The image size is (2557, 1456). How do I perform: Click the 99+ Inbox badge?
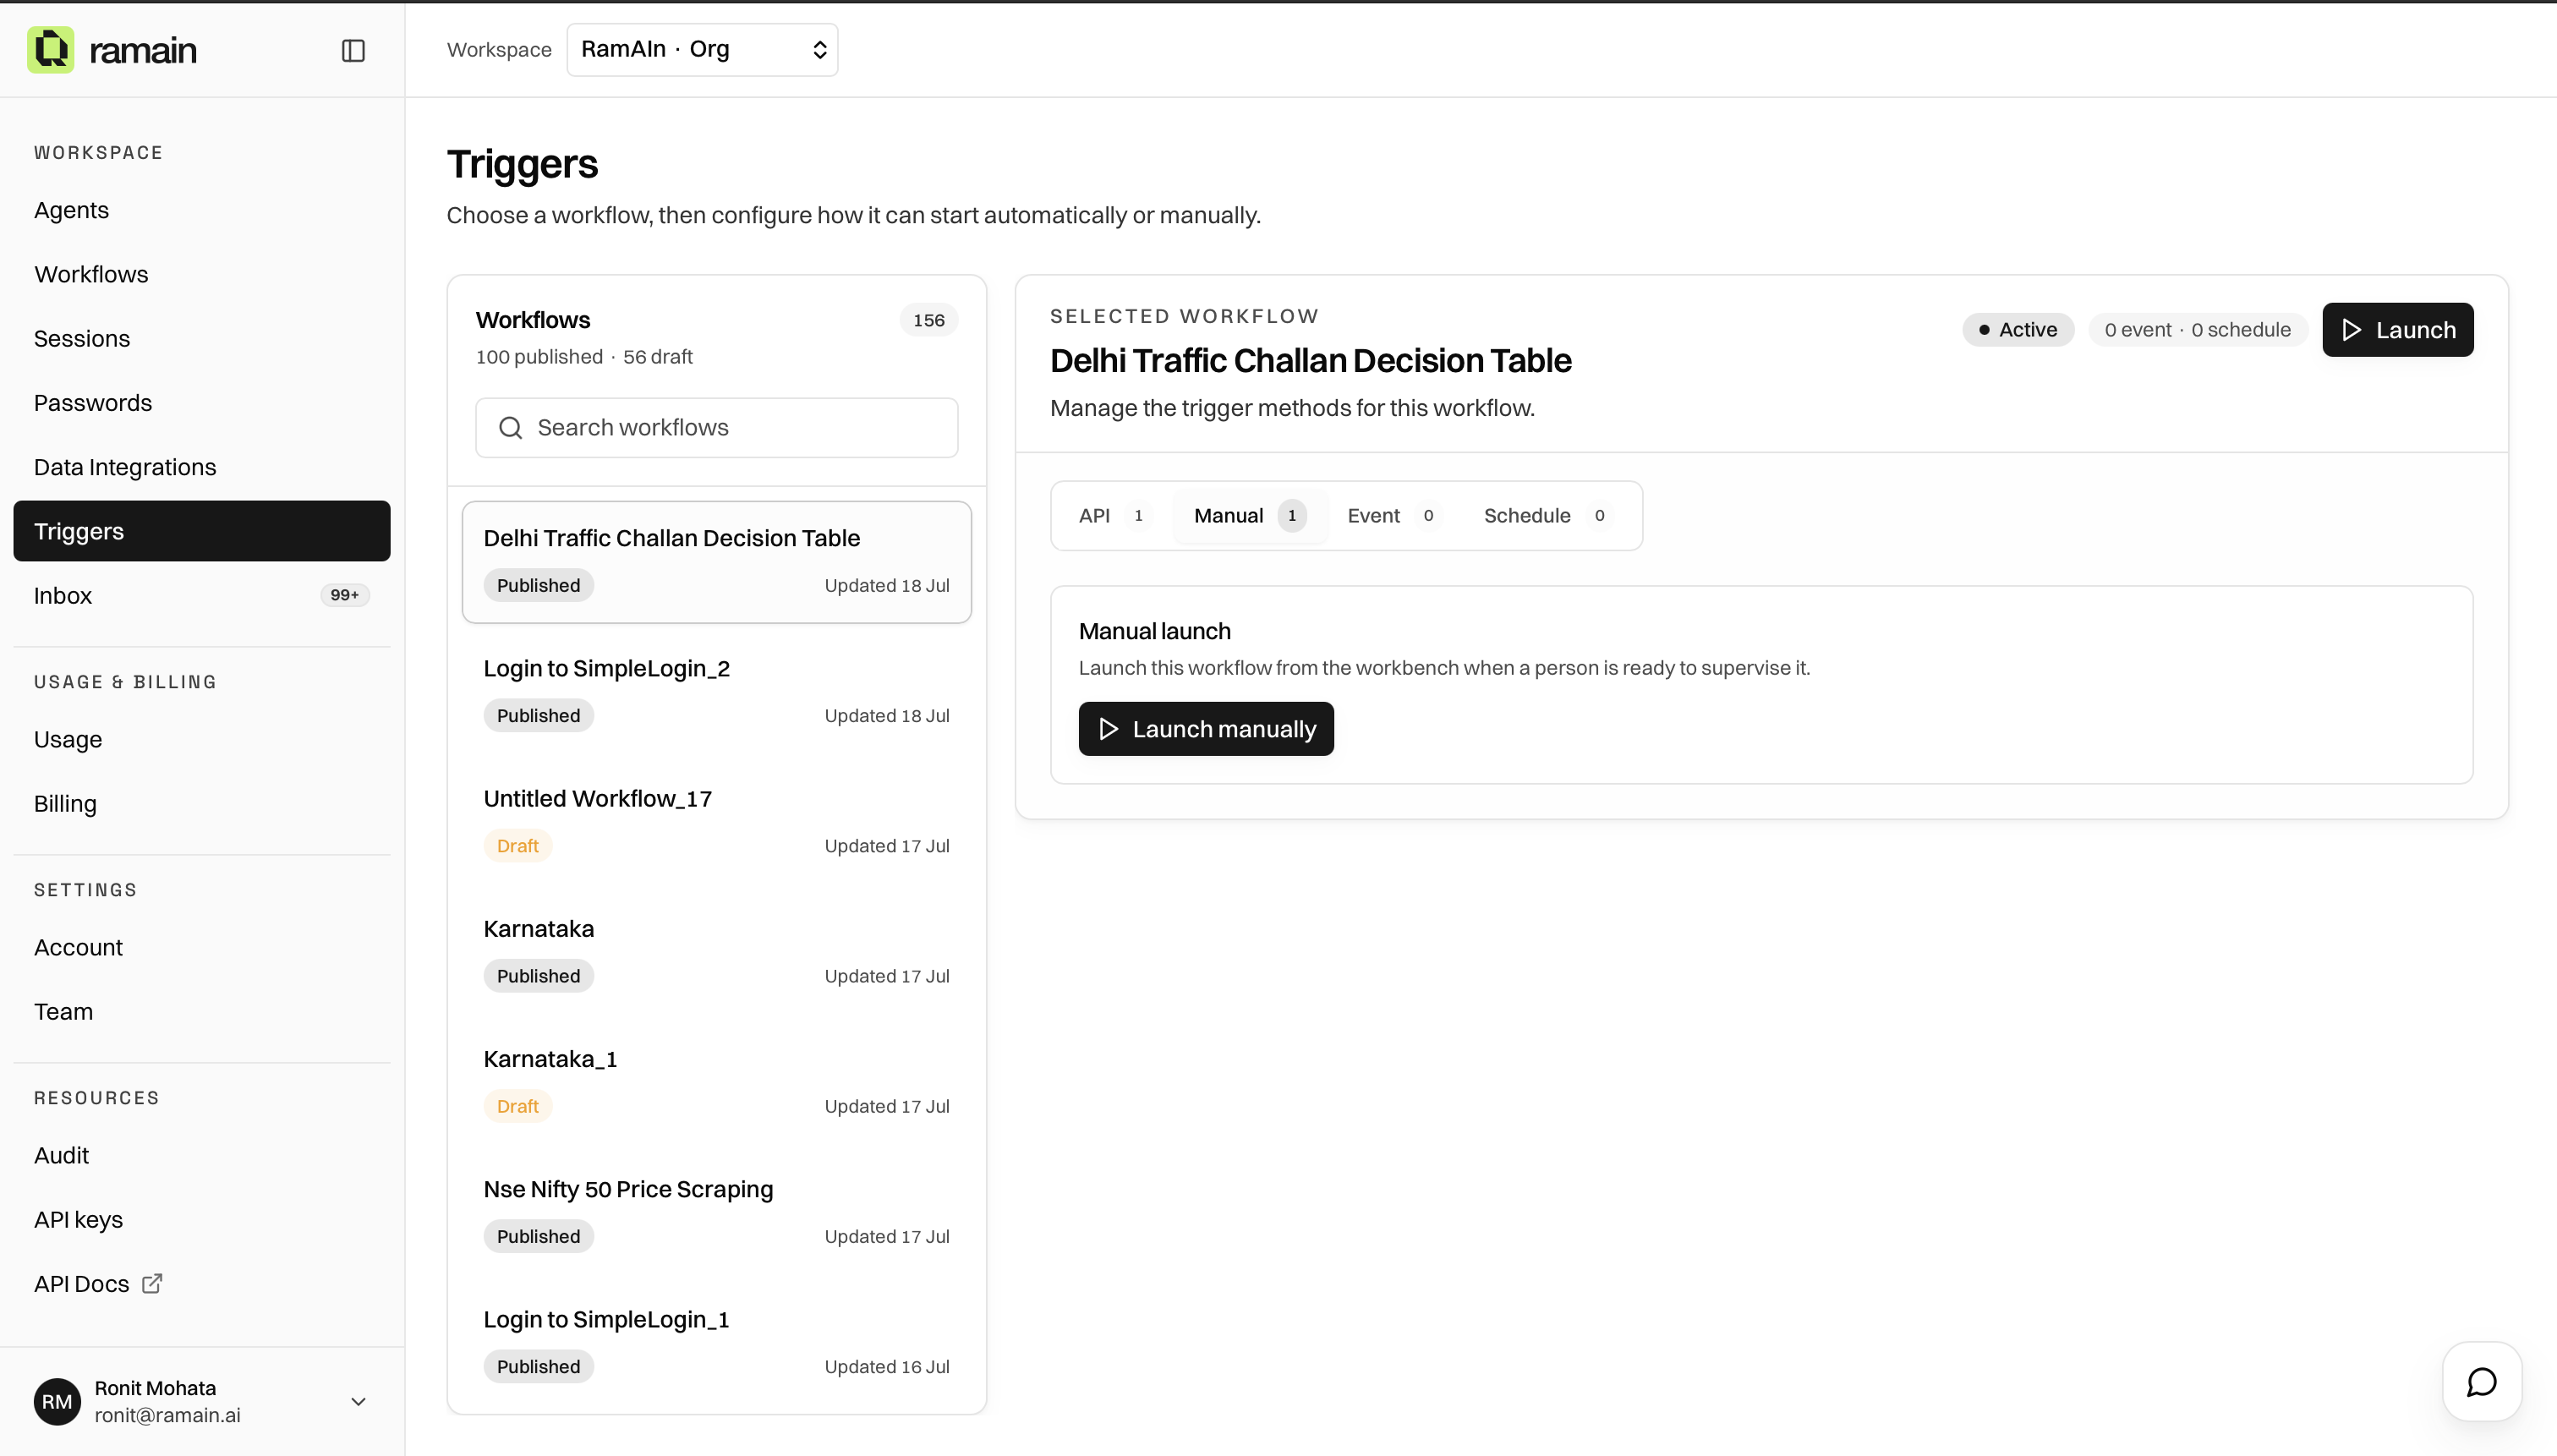tap(344, 595)
